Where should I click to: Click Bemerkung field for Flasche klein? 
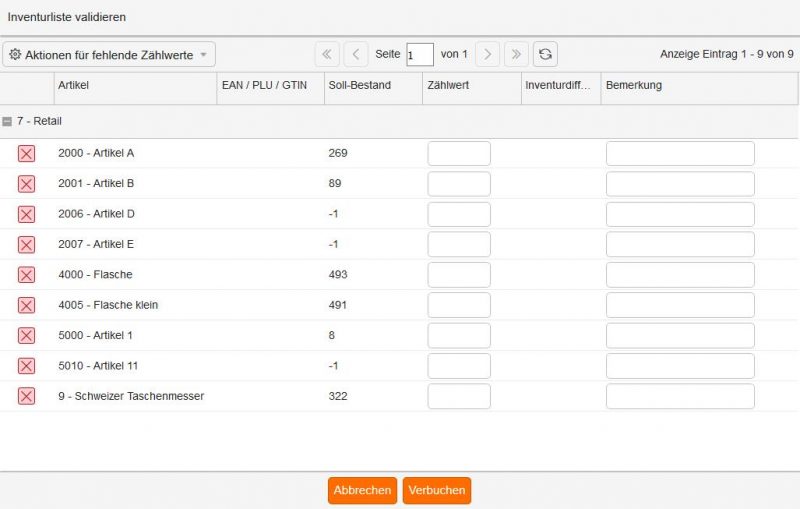pos(680,305)
